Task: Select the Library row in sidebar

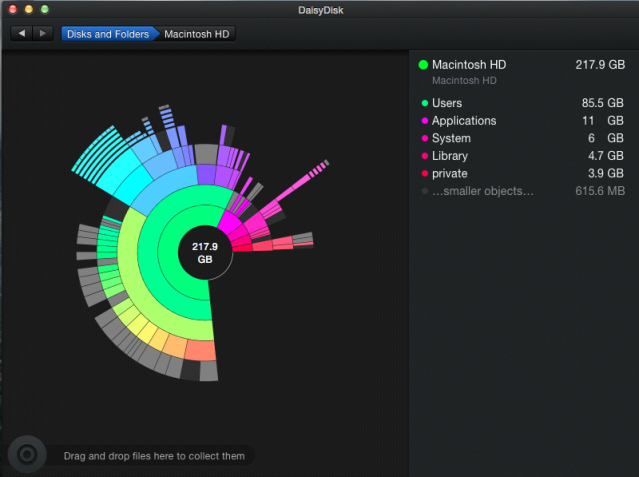Action: click(x=522, y=156)
